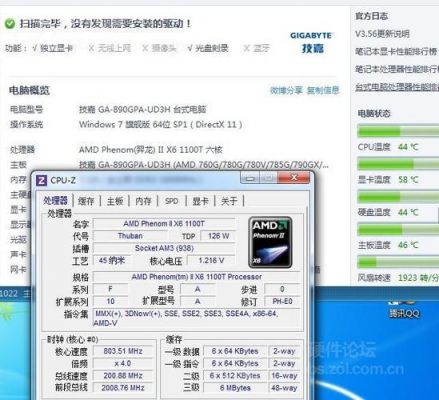Click the 指令集 field listing MMX(+), 3DNow!
The image size is (439, 400).
coord(197,318)
